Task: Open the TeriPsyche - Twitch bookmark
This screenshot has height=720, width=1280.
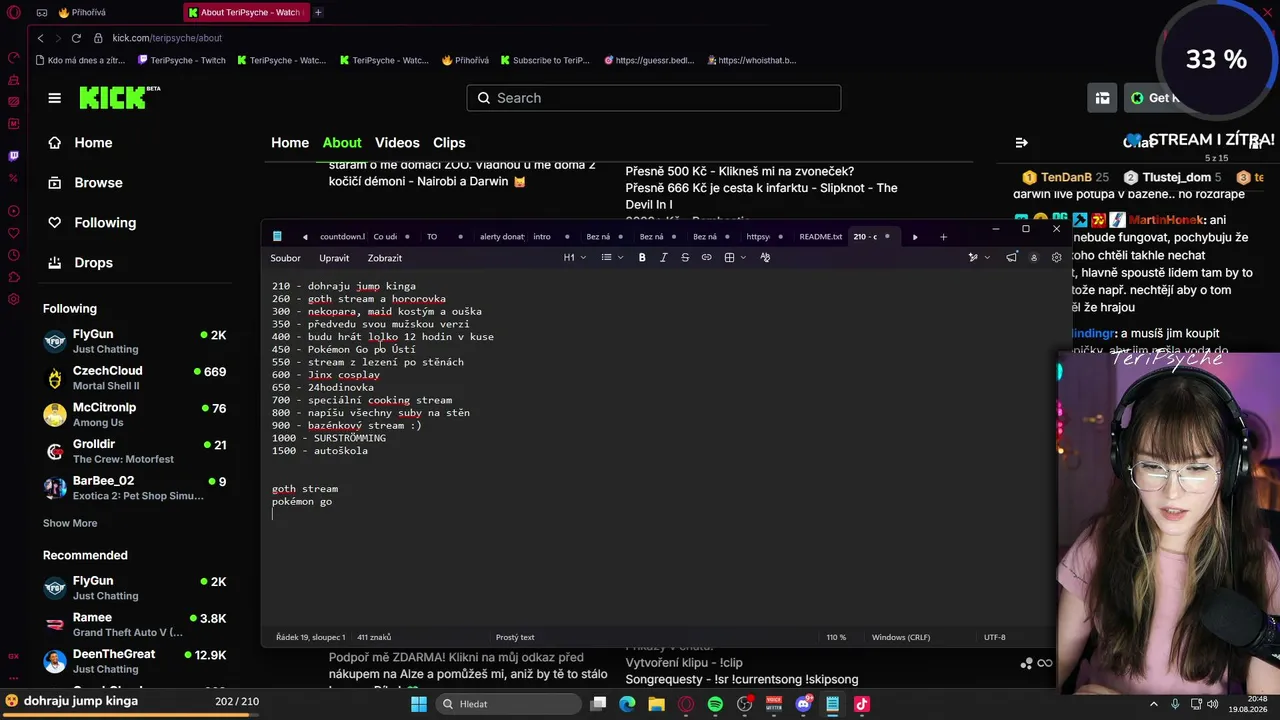Action: tap(181, 60)
